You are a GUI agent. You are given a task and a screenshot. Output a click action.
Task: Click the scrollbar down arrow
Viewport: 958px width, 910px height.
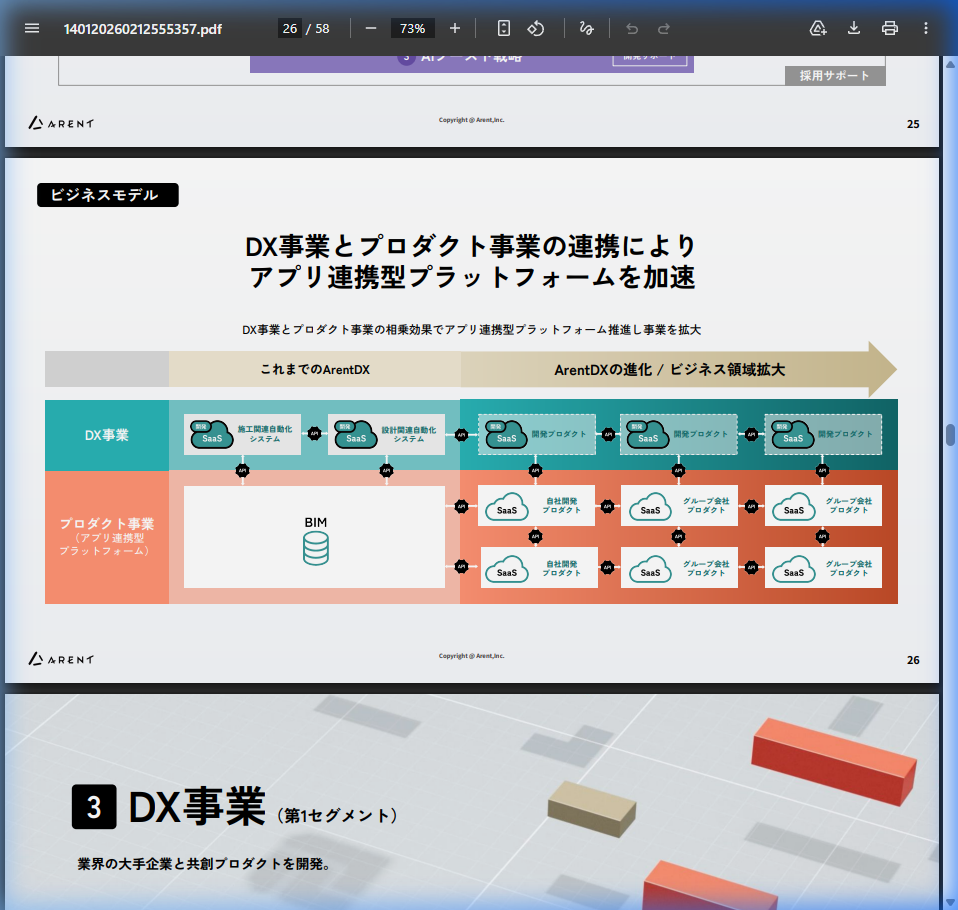pos(948,898)
